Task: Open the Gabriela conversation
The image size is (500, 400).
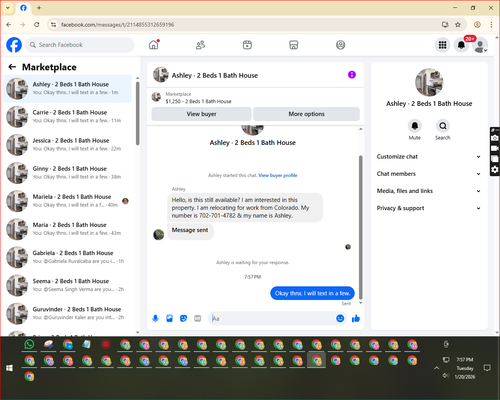Action: pos(68,257)
